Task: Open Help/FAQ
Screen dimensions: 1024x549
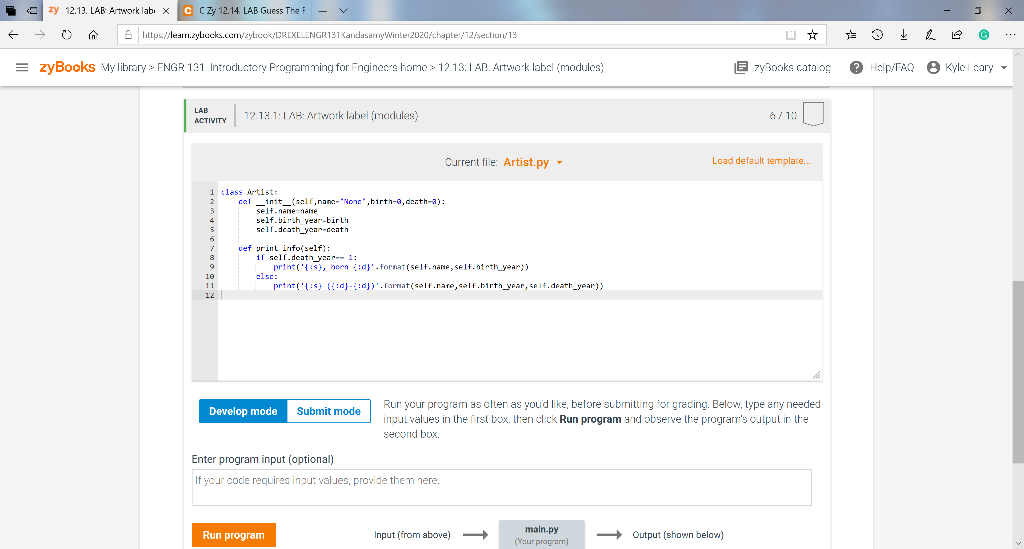Action: tap(882, 67)
